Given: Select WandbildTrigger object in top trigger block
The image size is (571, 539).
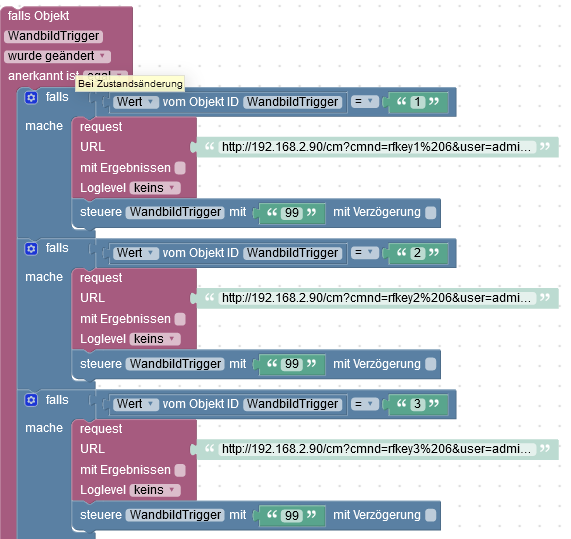Looking at the screenshot, I should pos(54,36).
